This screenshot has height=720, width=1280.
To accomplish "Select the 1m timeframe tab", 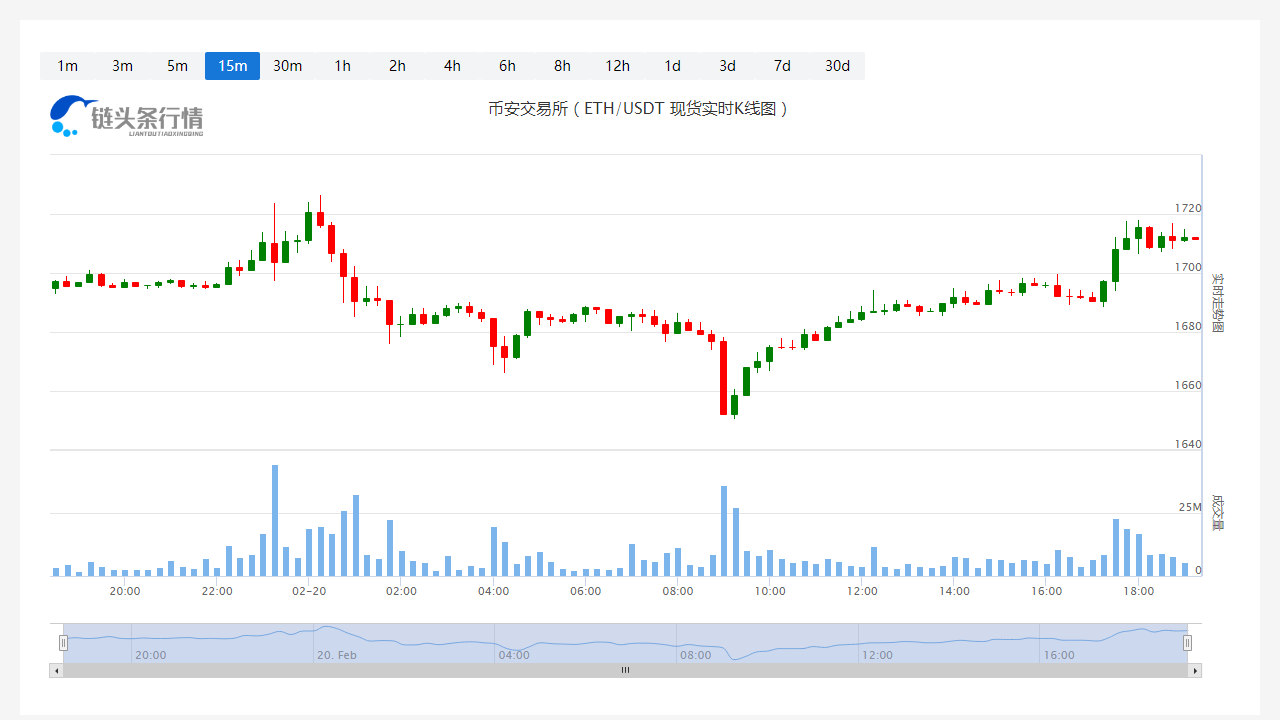I will 67,66.
